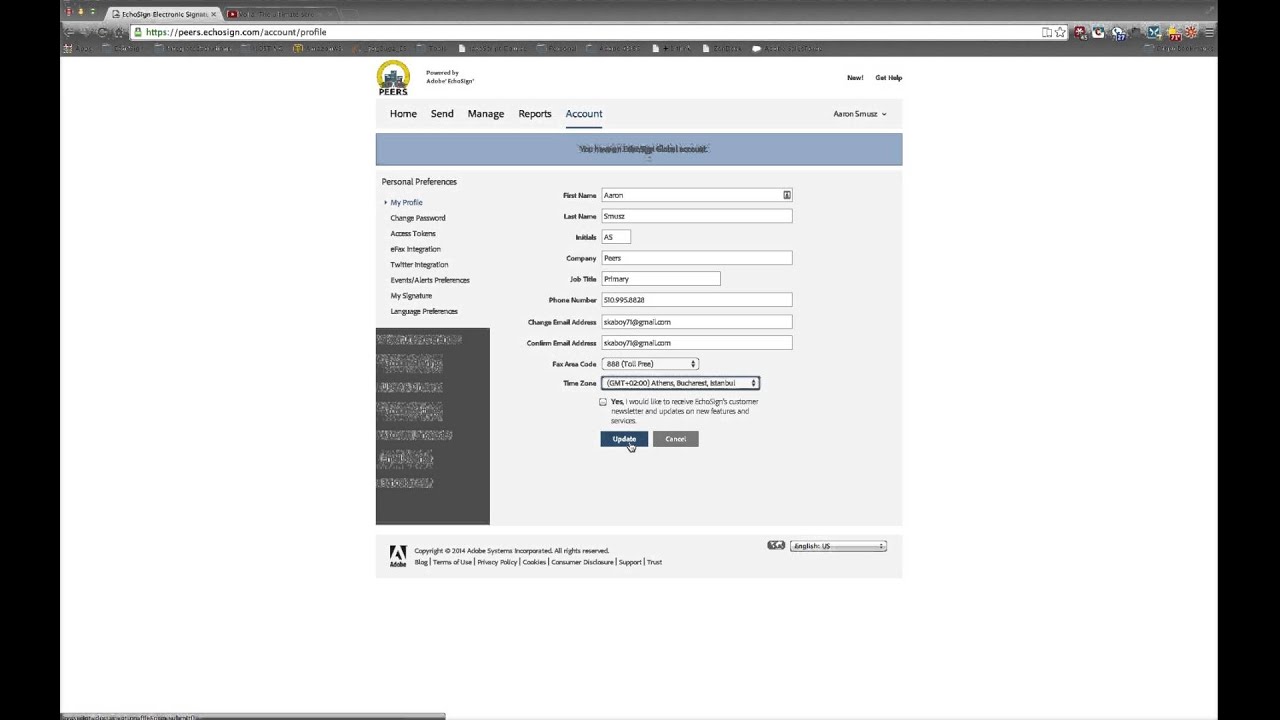This screenshot has width=1280, height=720.
Task: Click into the Change Email Address field
Action: pyautogui.click(x=696, y=322)
